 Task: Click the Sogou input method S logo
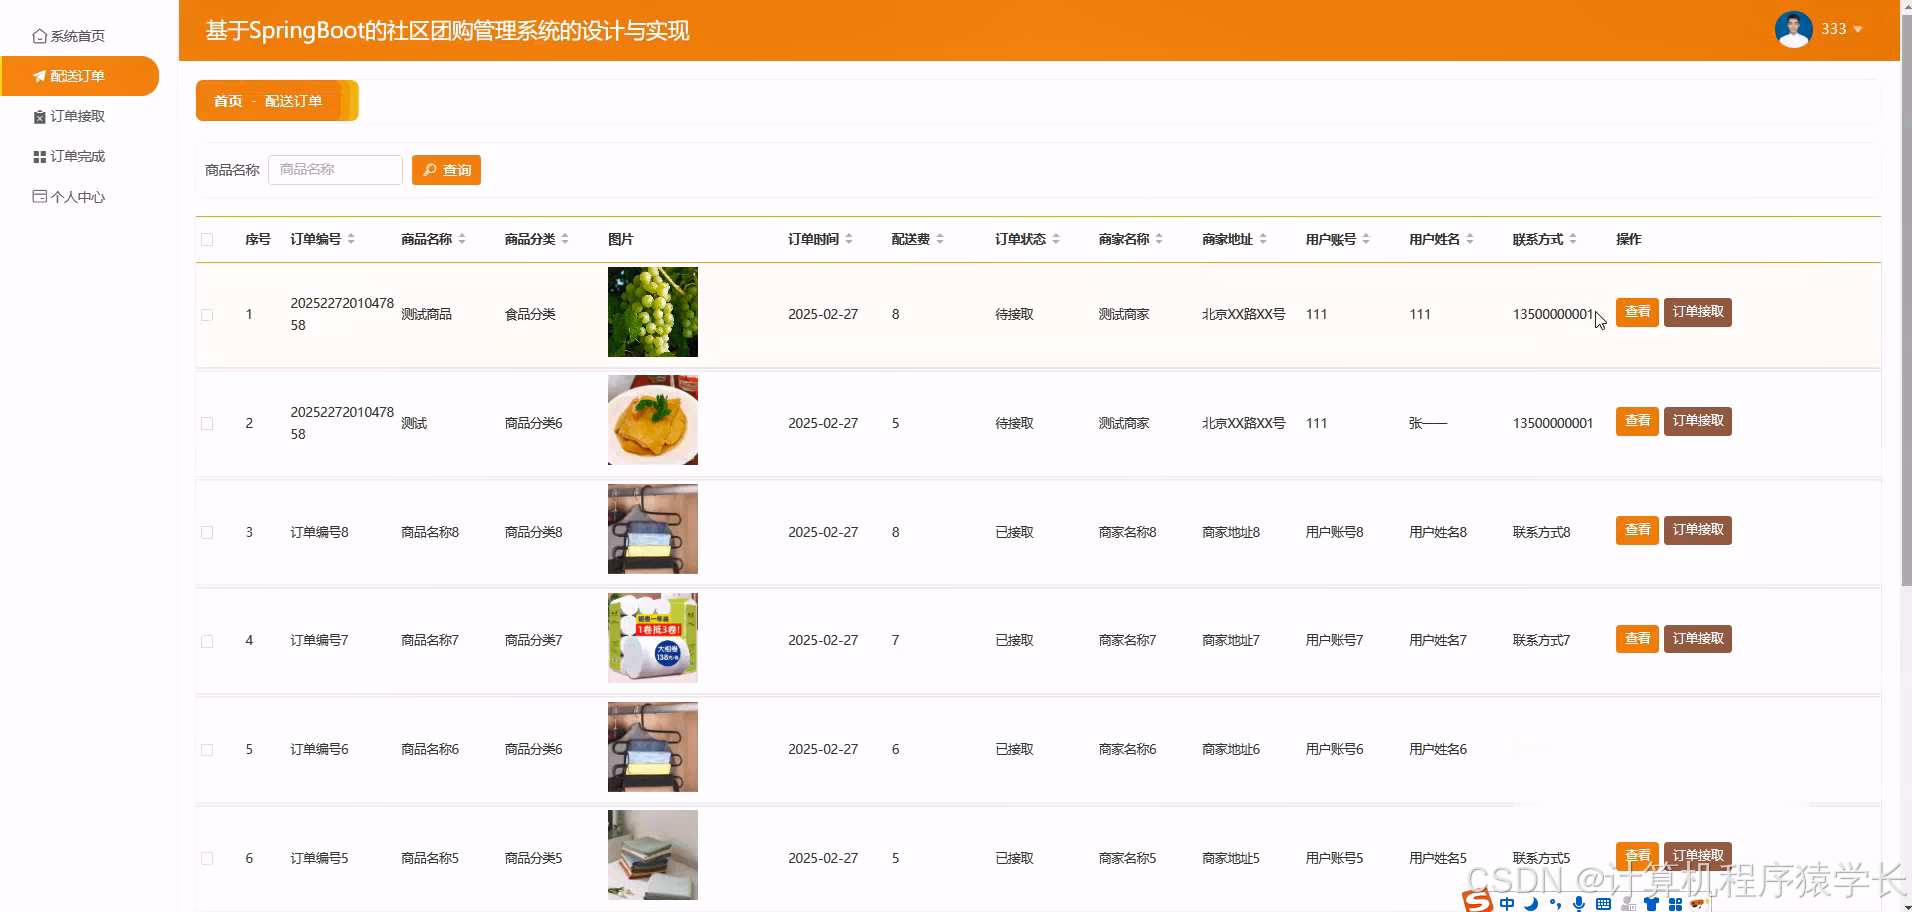pyautogui.click(x=1477, y=901)
